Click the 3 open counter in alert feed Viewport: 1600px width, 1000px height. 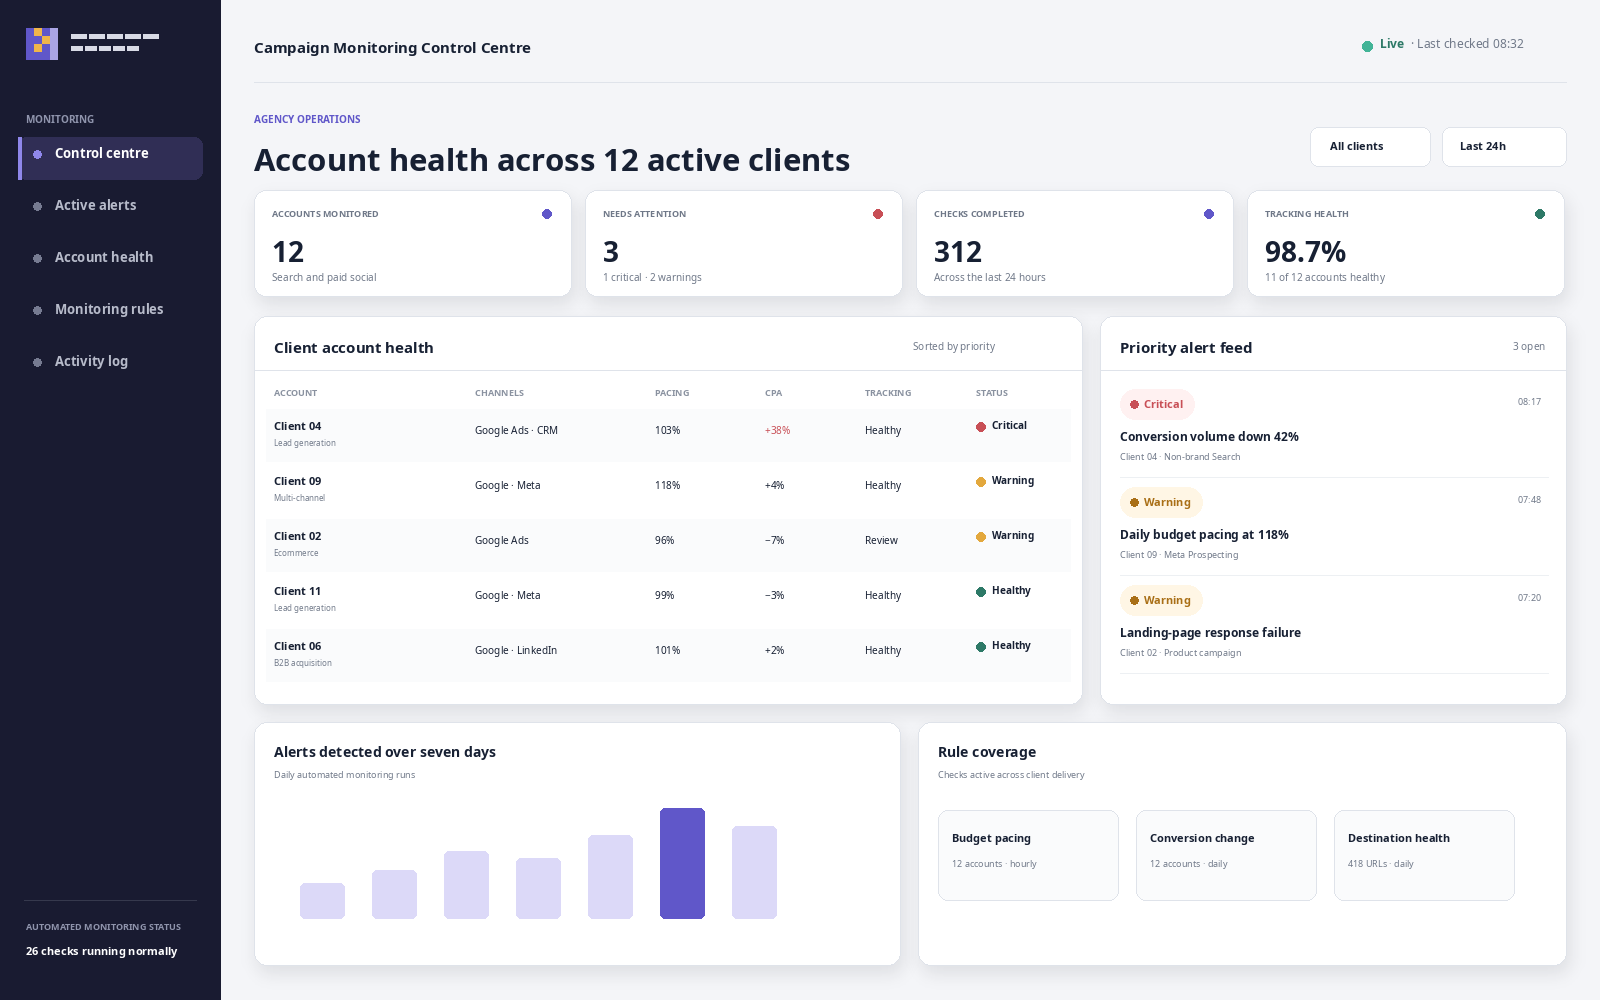click(1528, 347)
